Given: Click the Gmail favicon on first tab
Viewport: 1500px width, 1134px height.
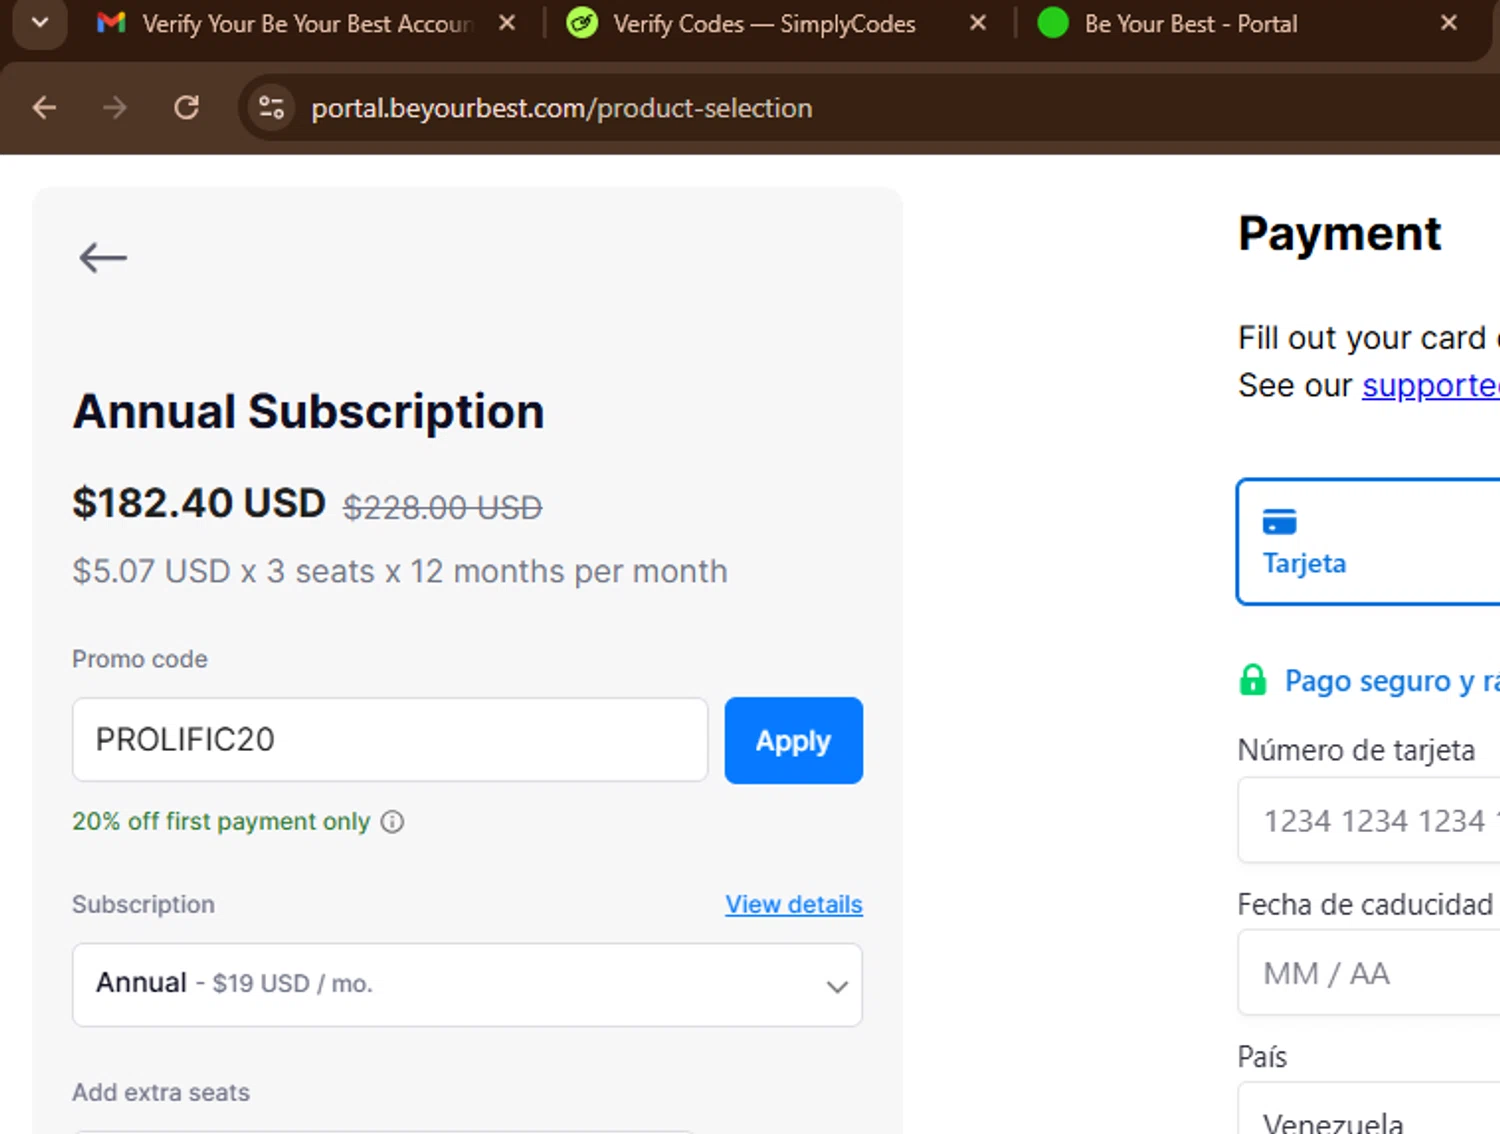Looking at the screenshot, I should pyautogui.click(x=111, y=23).
